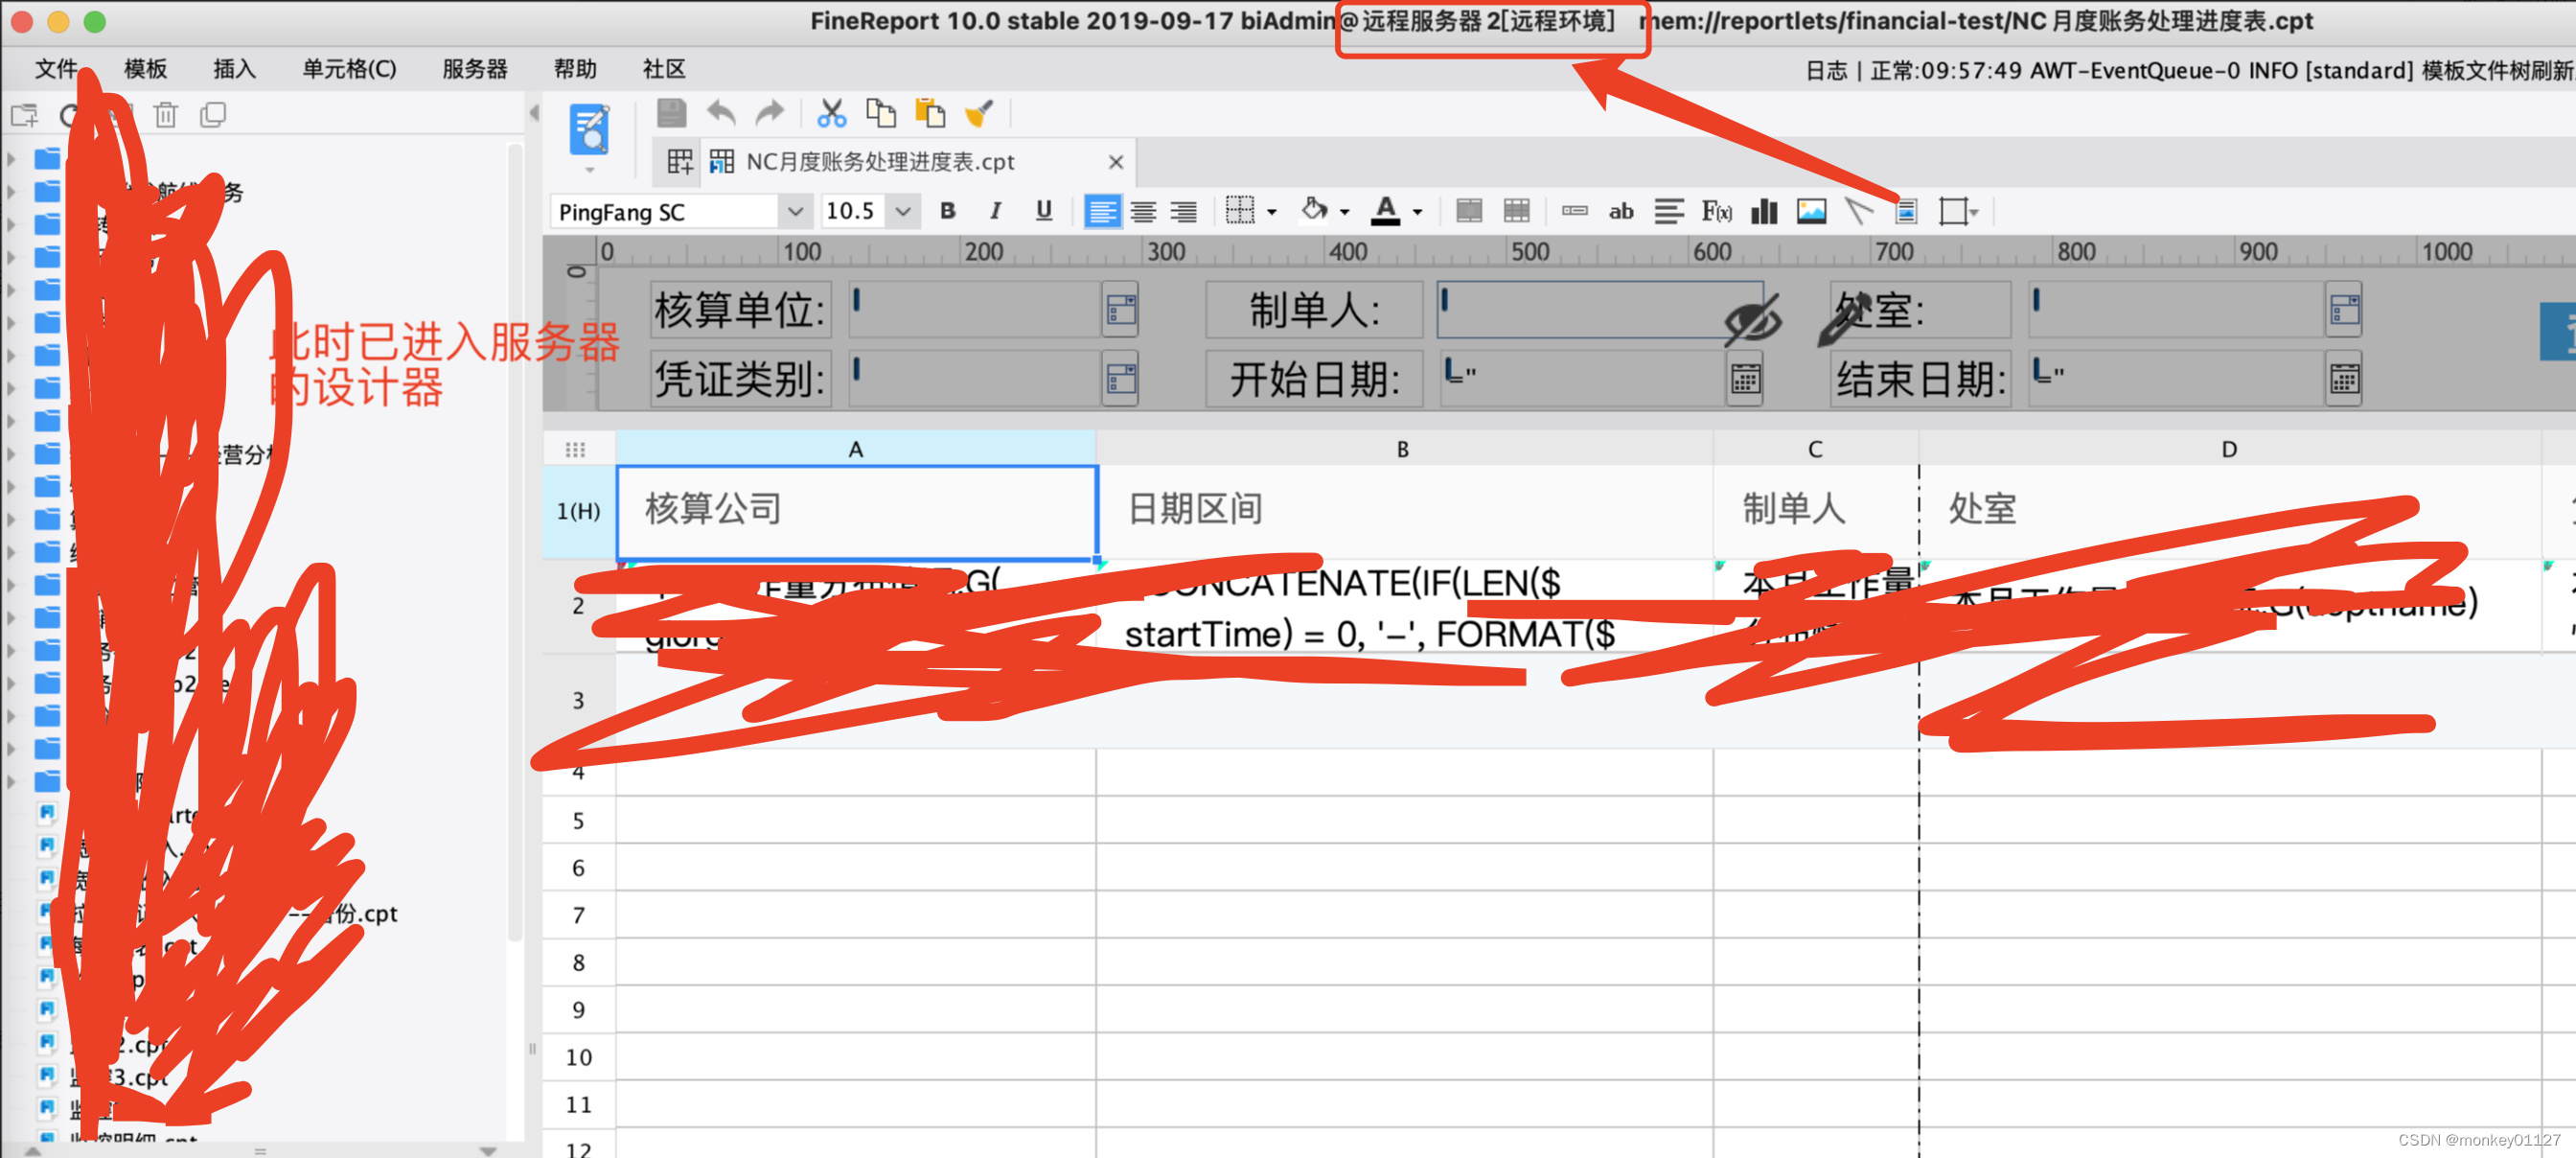The height and width of the screenshot is (1158, 2576).
Task: Click the preview report icon
Action: (x=589, y=130)
